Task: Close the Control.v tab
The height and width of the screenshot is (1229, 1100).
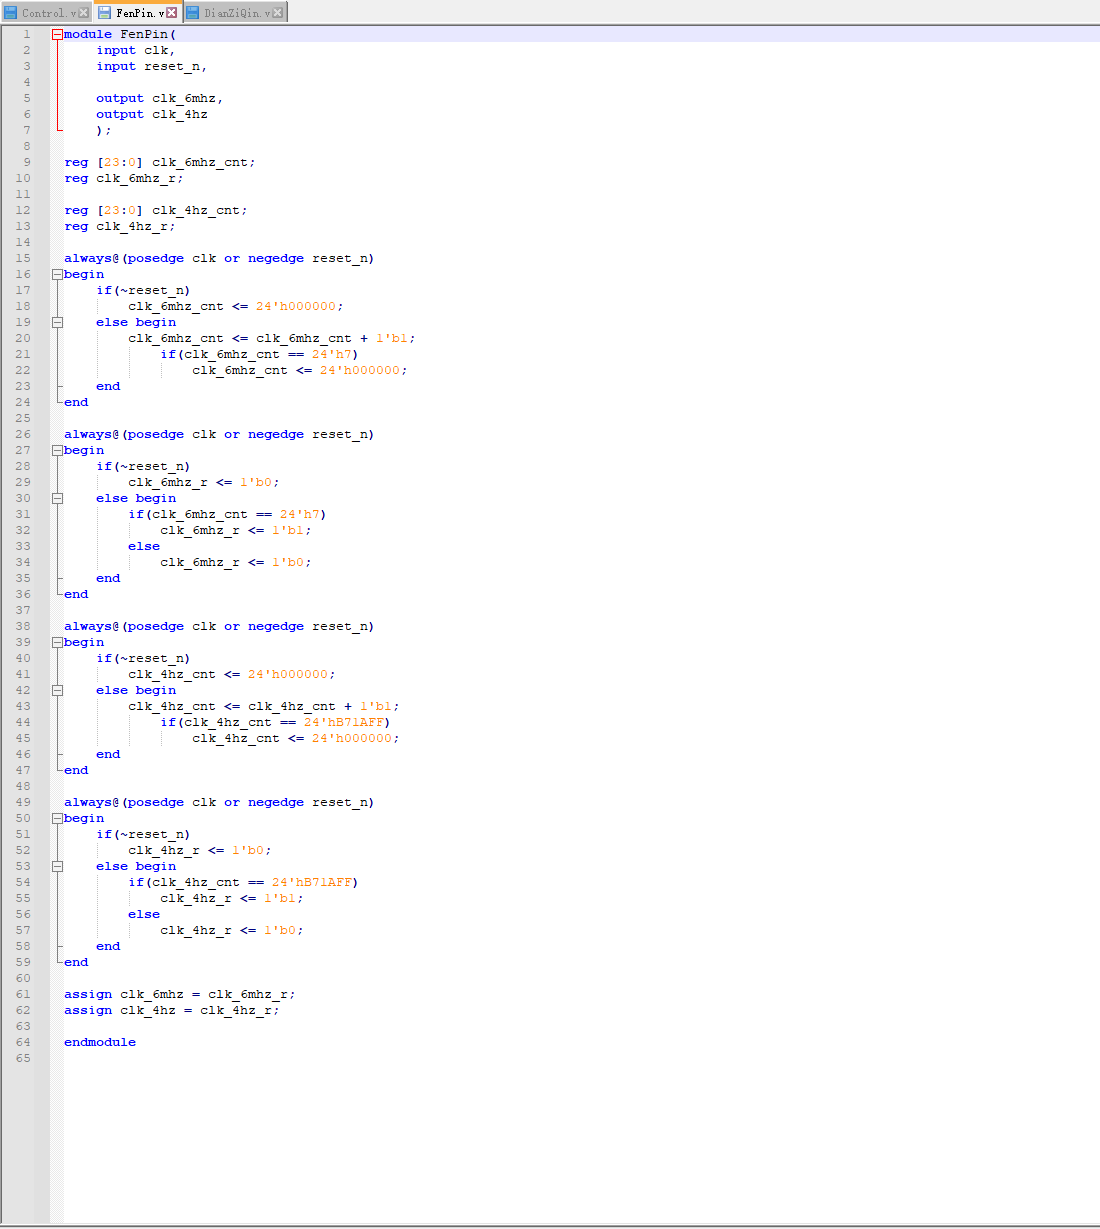Action: pyautogui.click(x=84, y=13)
